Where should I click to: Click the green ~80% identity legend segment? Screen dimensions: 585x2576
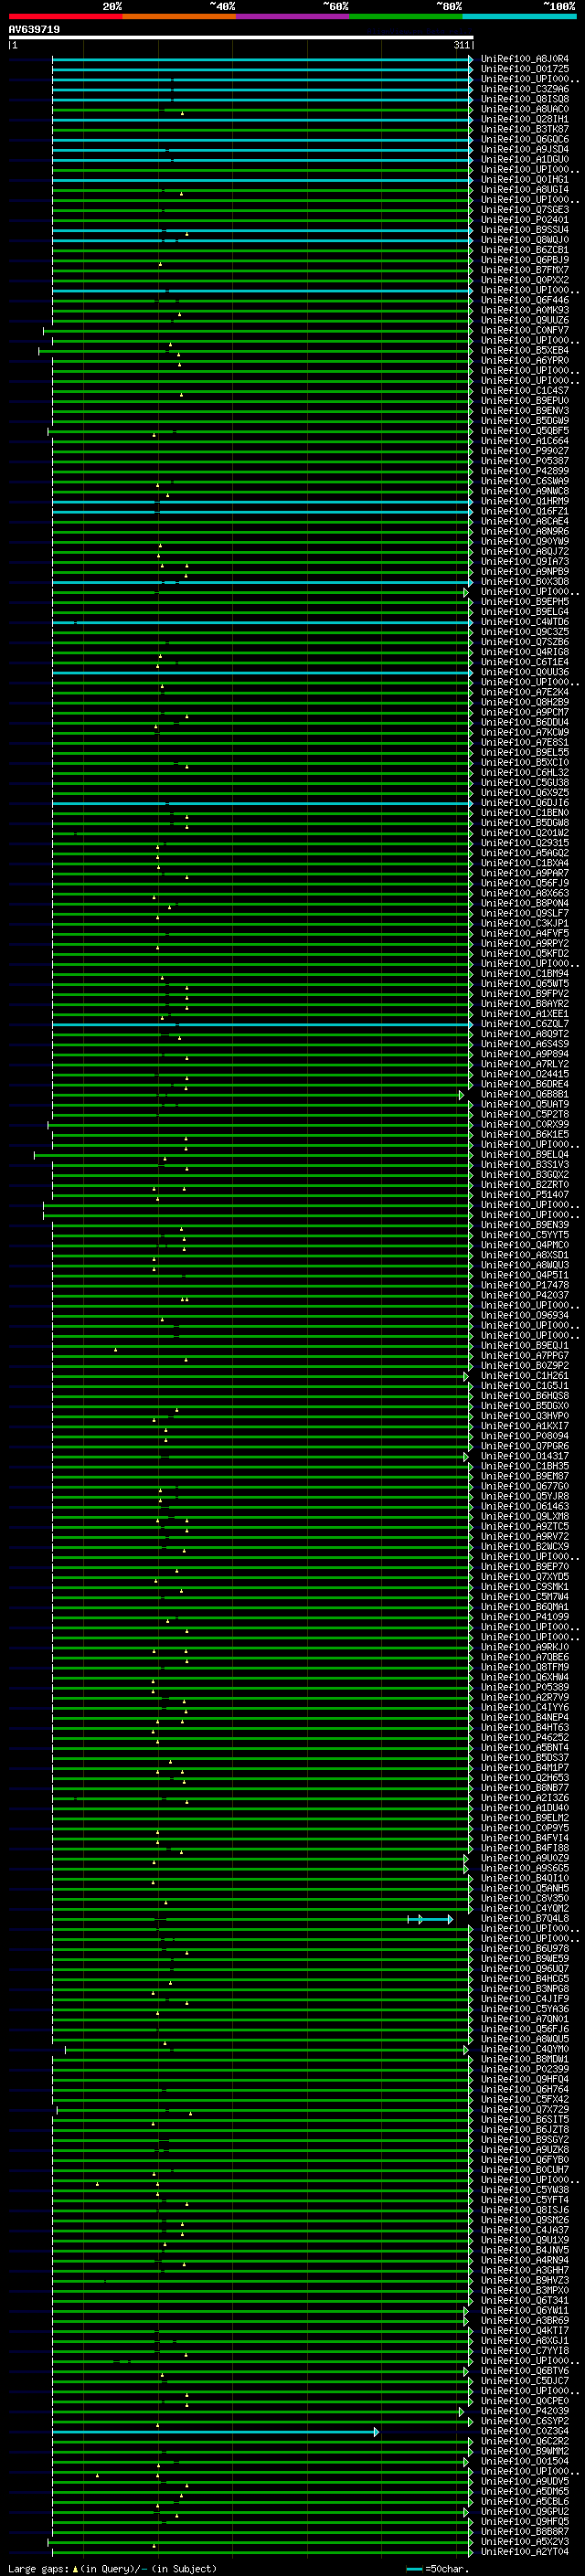[x=406, y=16]
